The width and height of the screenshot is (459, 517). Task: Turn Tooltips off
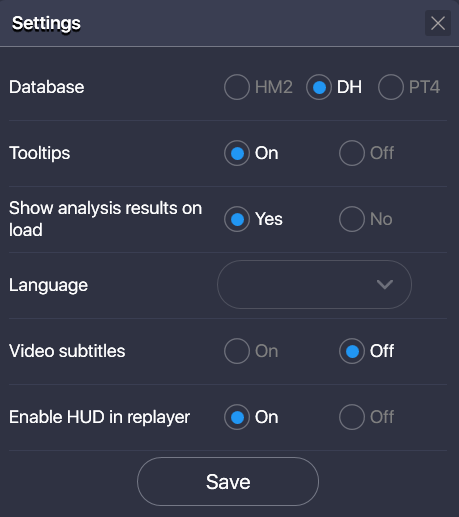[352, 153]
